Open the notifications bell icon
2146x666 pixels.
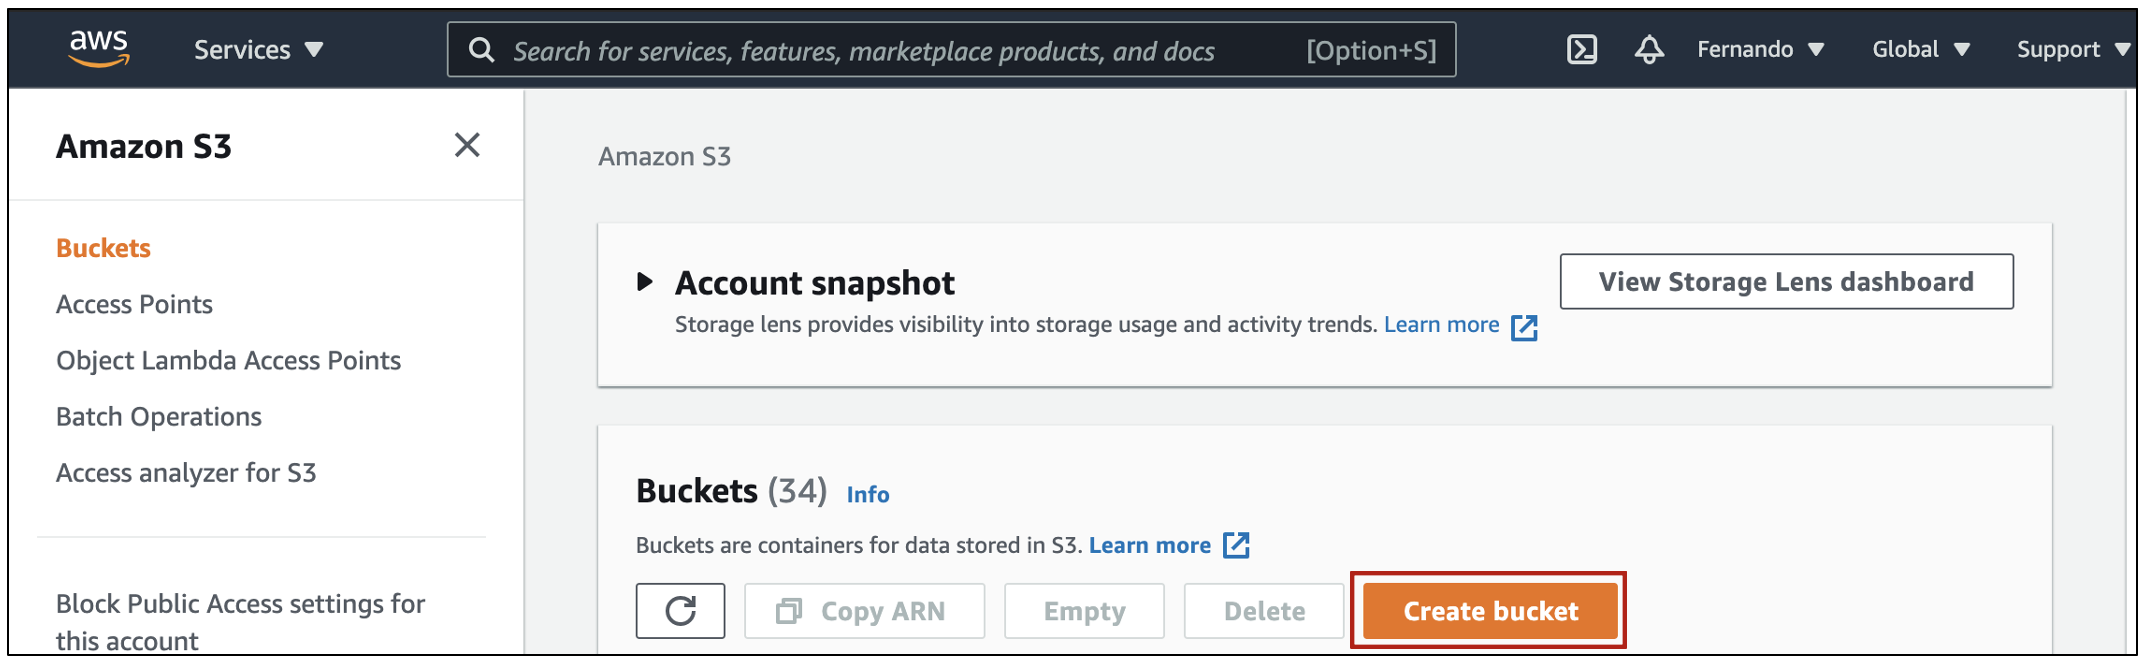click(x=1649, y=49)
